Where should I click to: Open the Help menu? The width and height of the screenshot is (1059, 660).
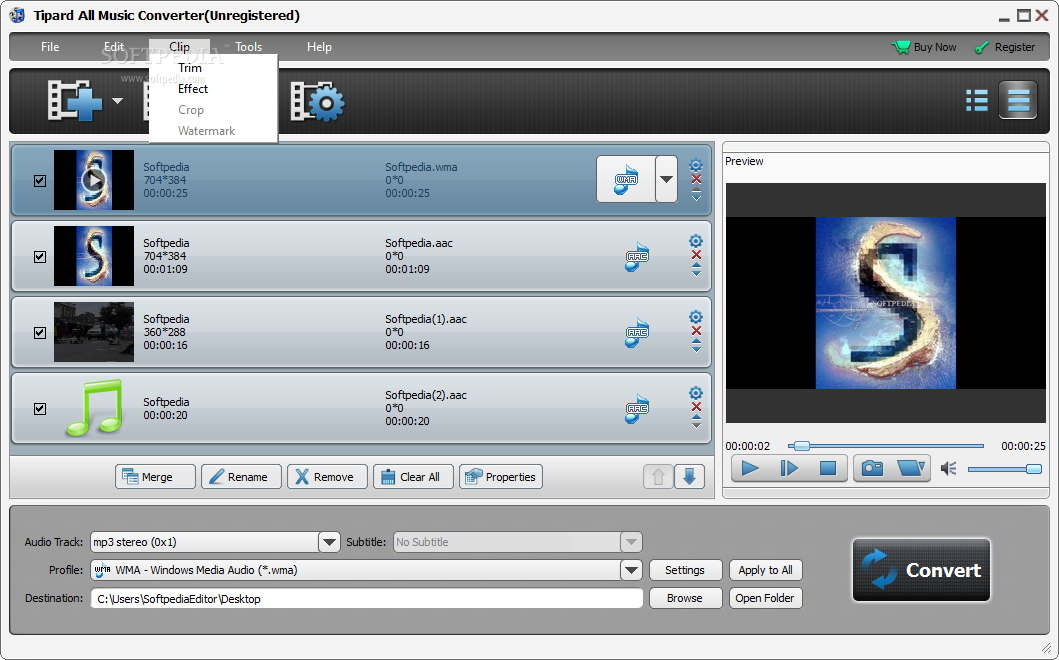click(319, 47)
